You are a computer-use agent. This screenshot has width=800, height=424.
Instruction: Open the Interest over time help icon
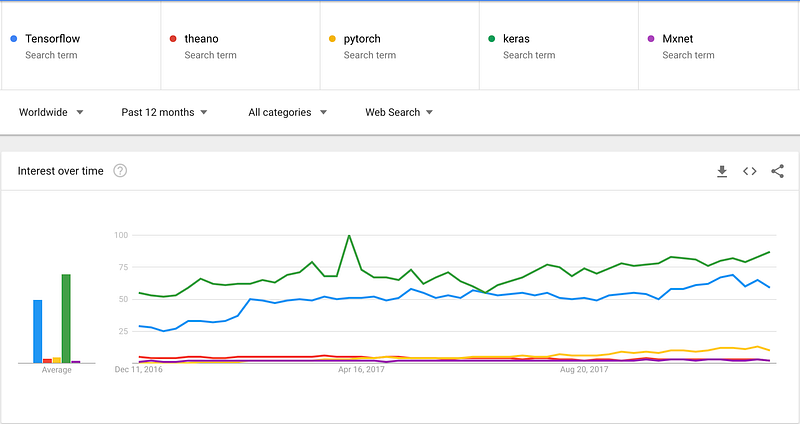click(120, 171)
